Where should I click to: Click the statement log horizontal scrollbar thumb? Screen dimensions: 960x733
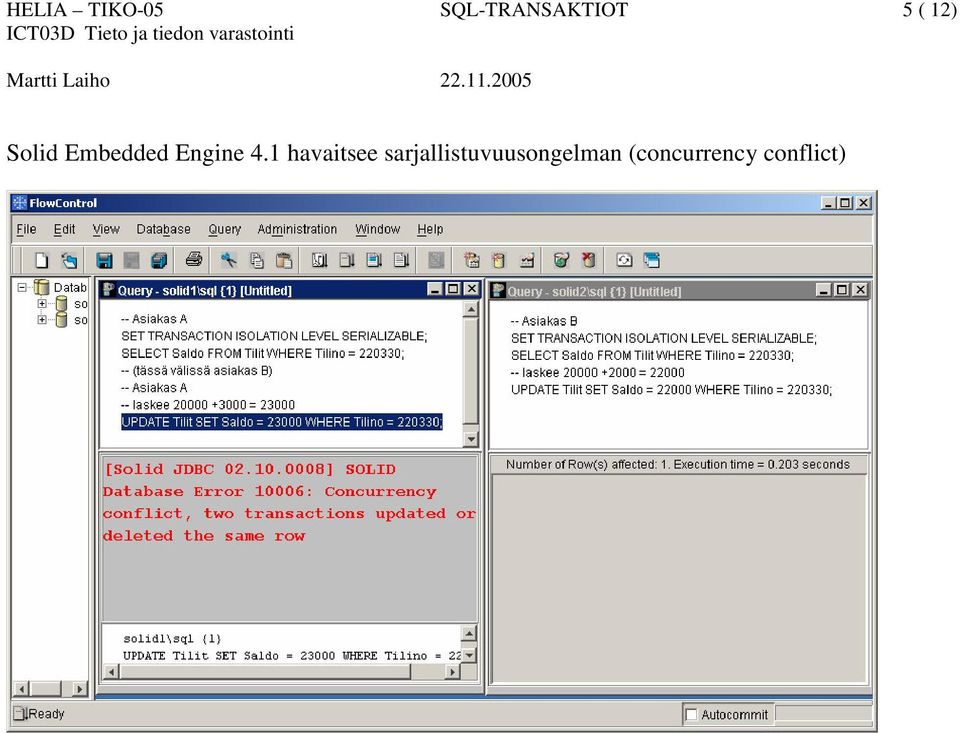[265, 672]
